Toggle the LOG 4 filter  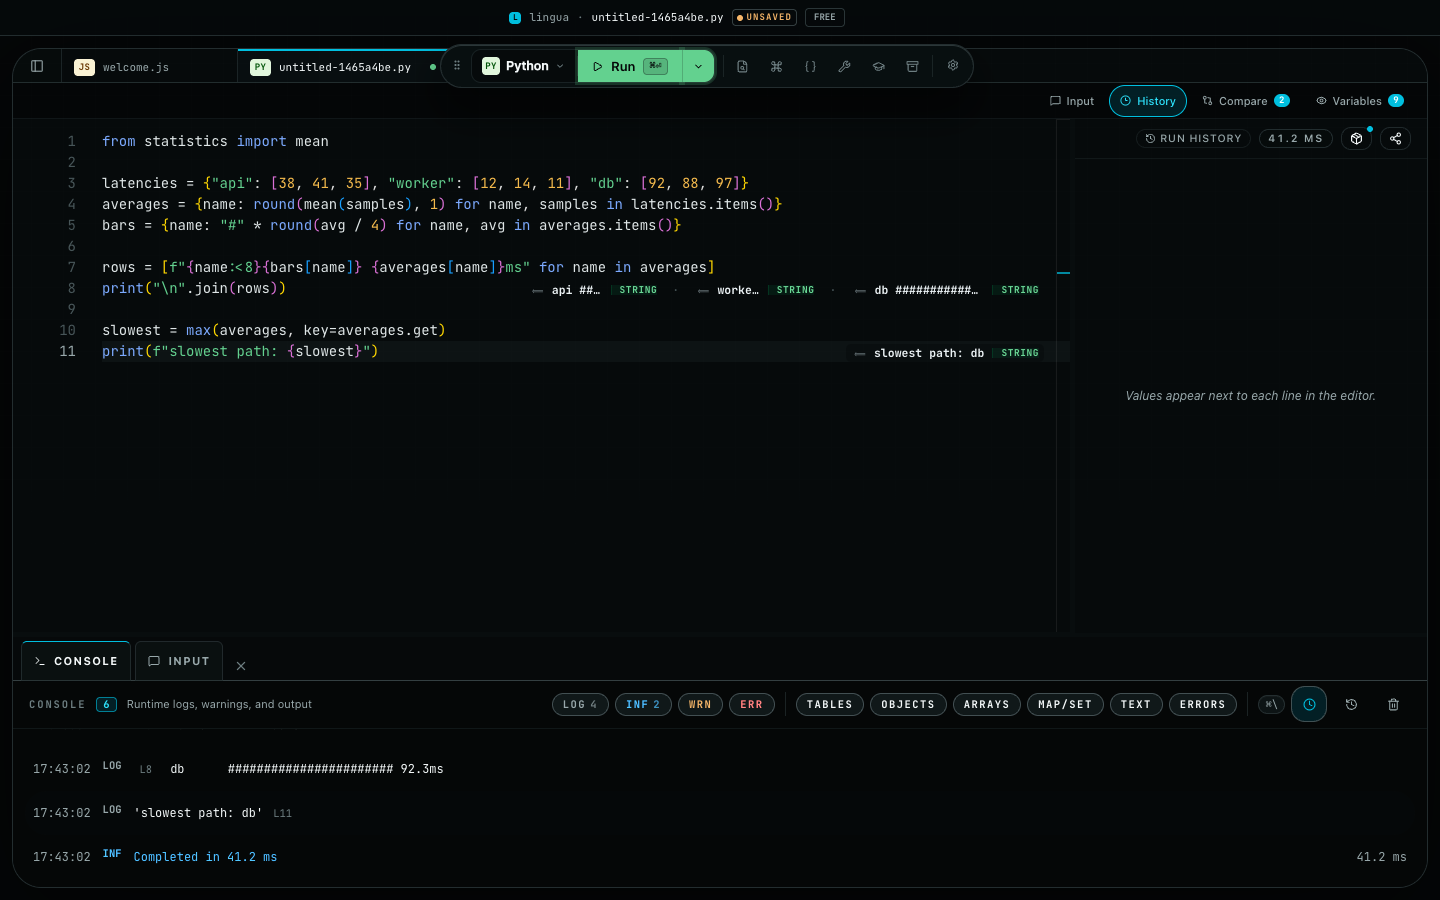(580, 704)
